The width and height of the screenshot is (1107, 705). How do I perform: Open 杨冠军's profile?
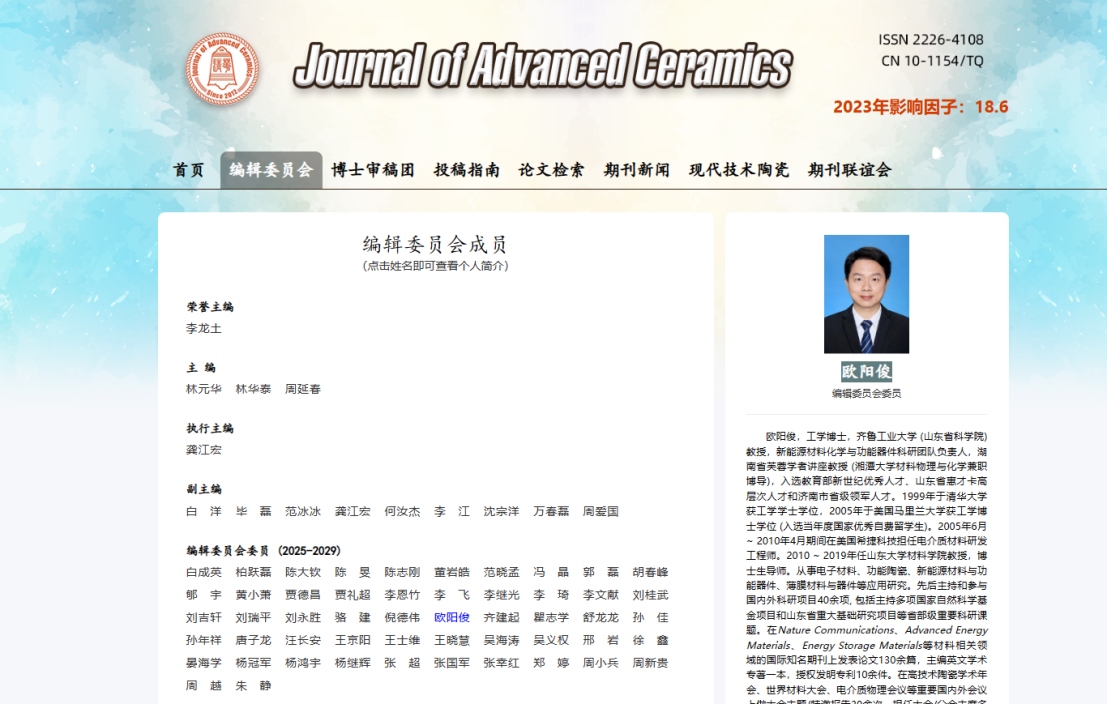pos(253,663)
